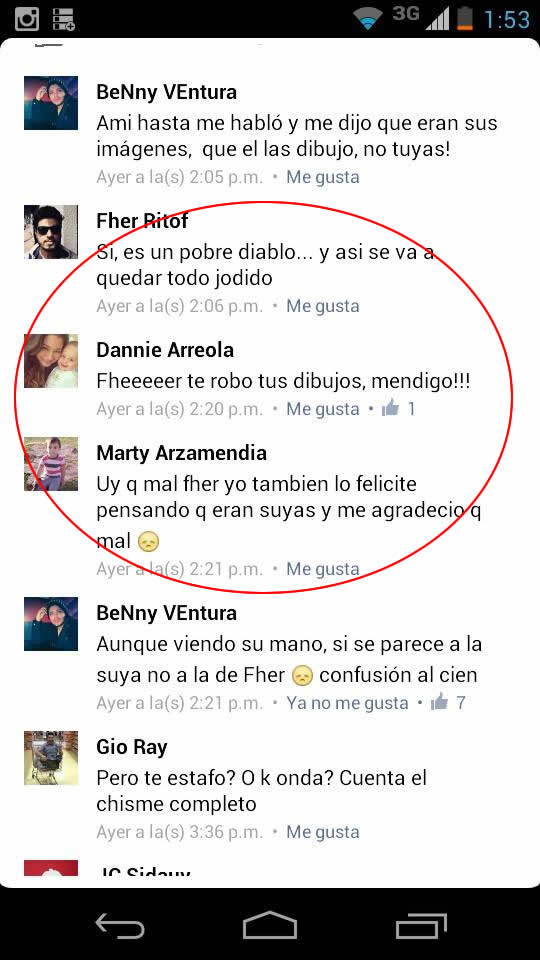Viewport: 540px width, 960px height.
Task: Open Marty Arzamendia's profile name link
Action: pos(181,453)
